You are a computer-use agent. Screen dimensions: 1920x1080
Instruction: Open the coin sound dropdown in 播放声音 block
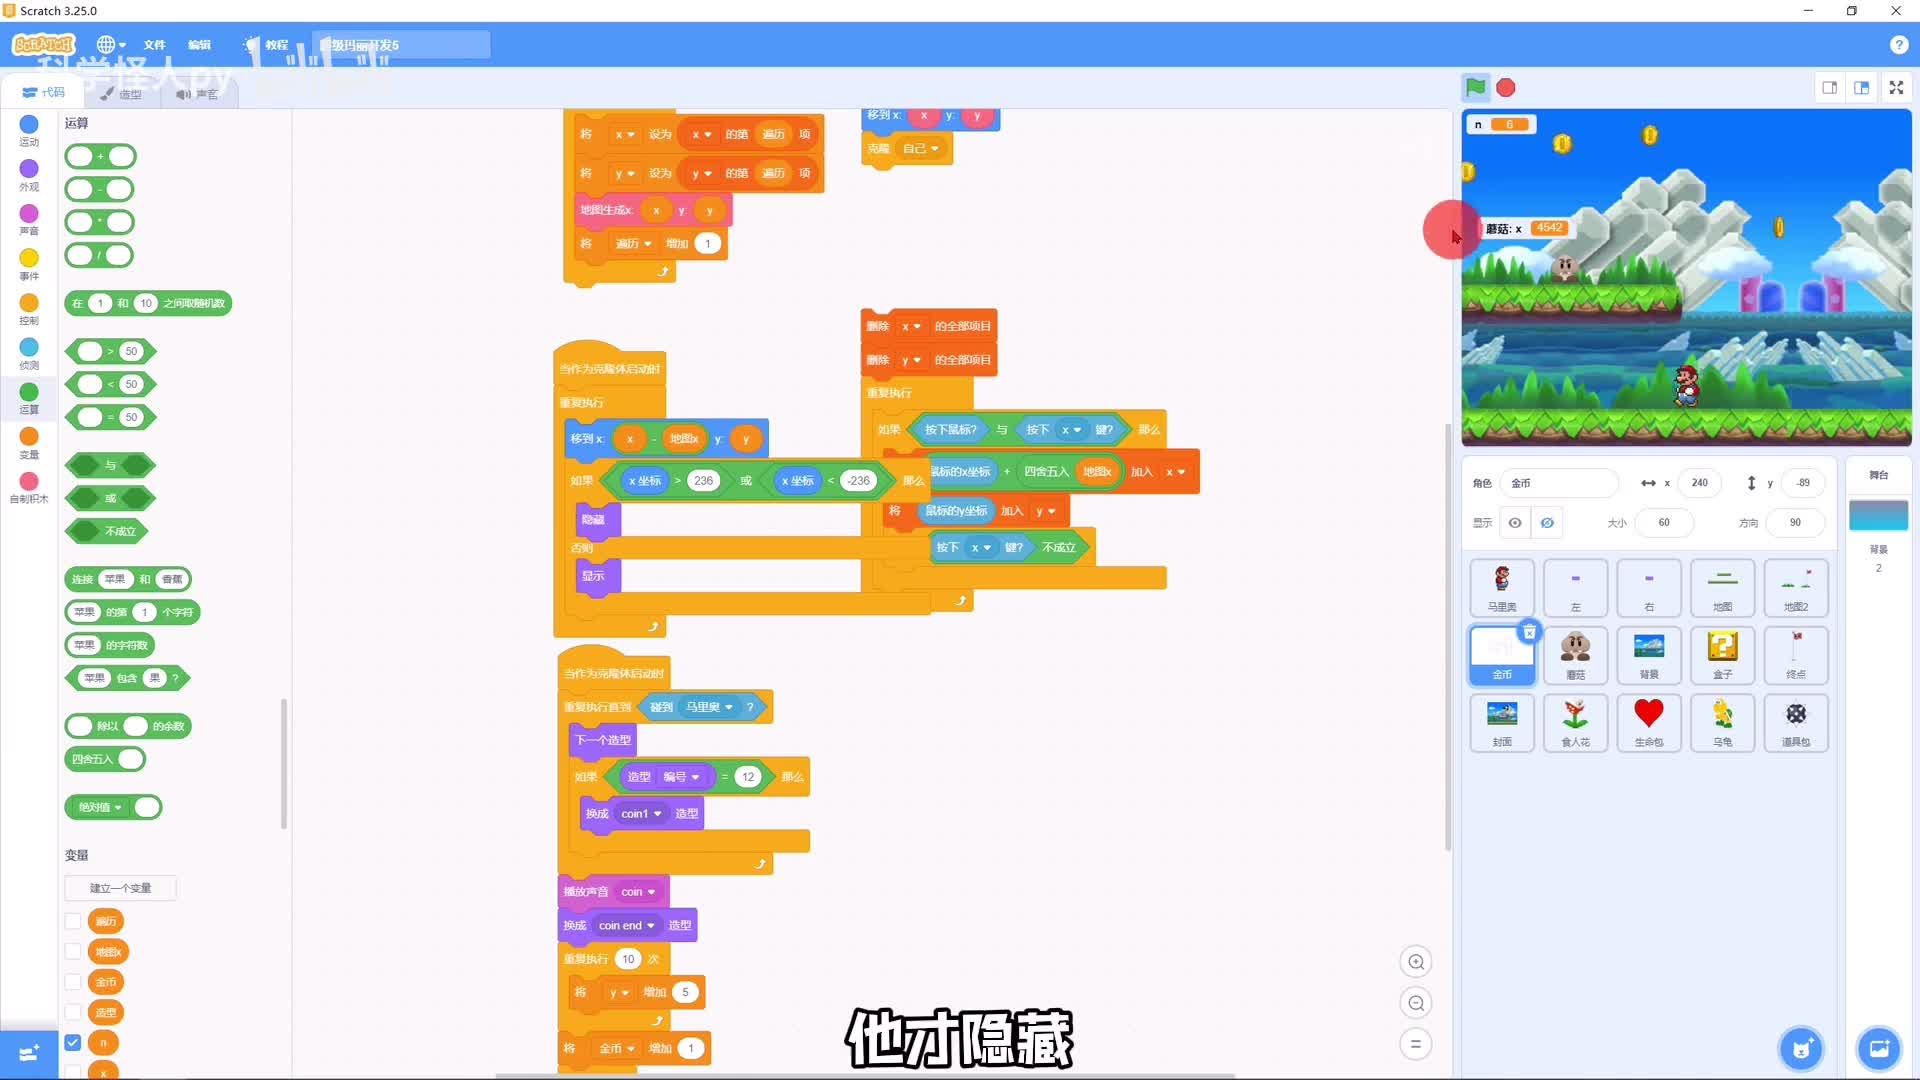coord(638,892)
